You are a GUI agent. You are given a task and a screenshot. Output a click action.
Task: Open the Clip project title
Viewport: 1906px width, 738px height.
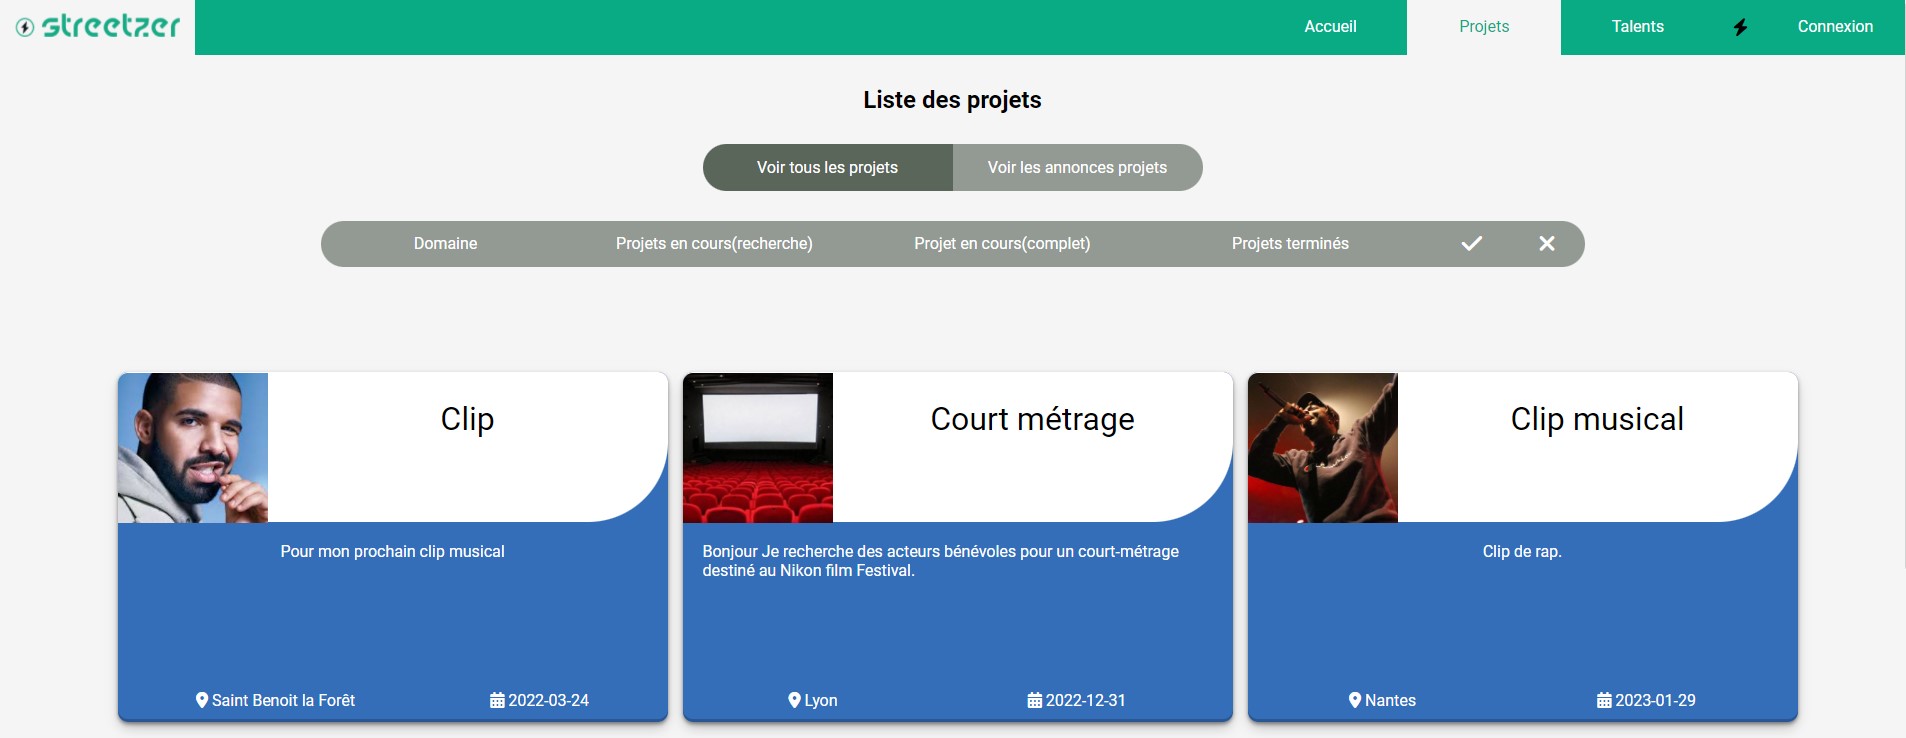pyautogui.click(x=467, y=419)
